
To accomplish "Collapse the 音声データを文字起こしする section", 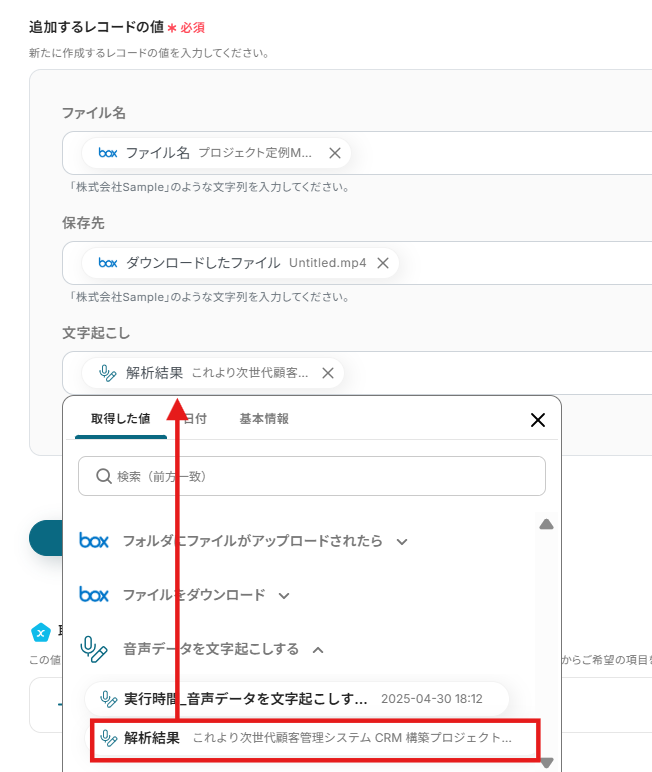I will (x=318, y=649).
